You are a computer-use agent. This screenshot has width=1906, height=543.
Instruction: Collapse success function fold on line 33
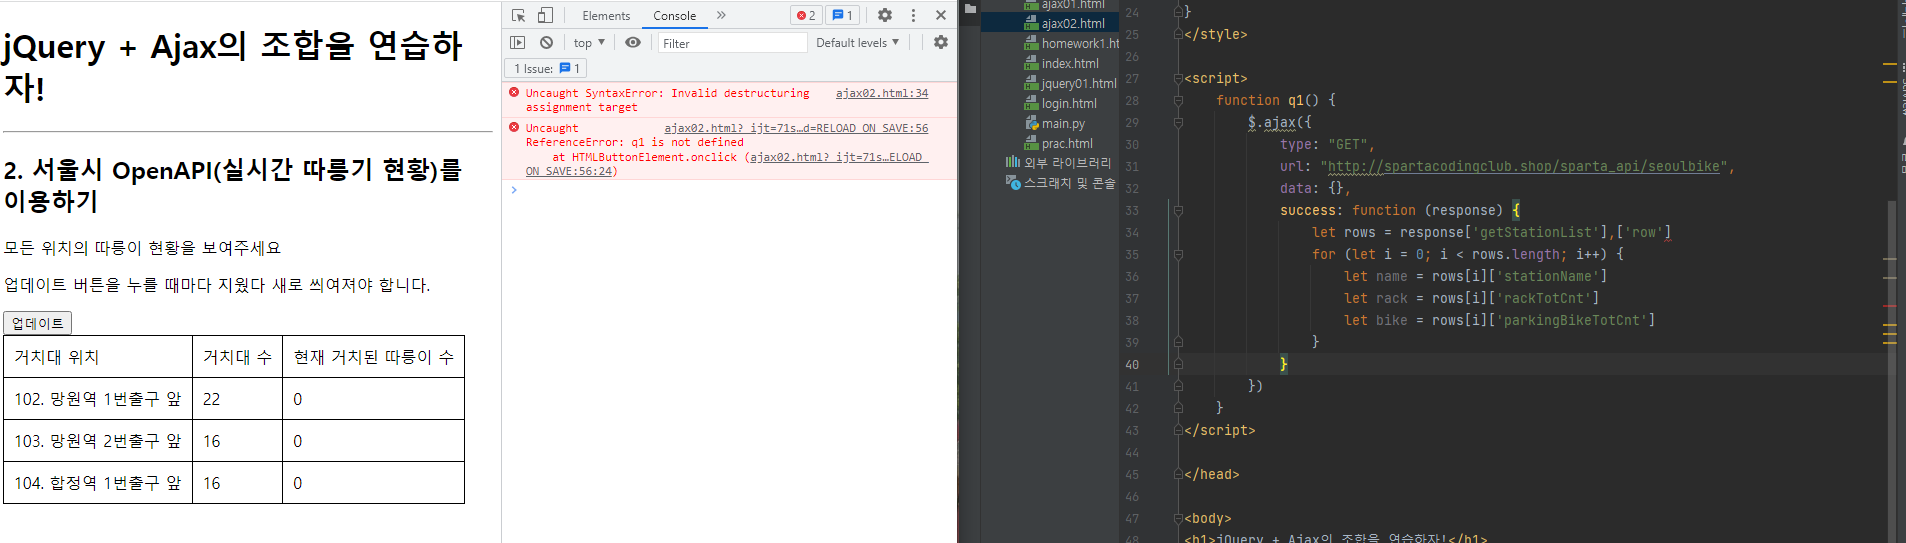click(1178, 210)
